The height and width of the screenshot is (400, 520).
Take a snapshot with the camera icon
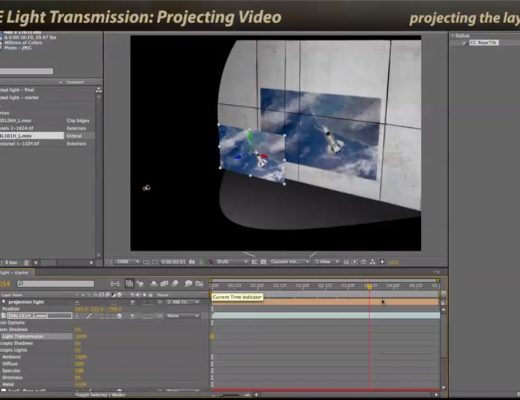[192, 262]
